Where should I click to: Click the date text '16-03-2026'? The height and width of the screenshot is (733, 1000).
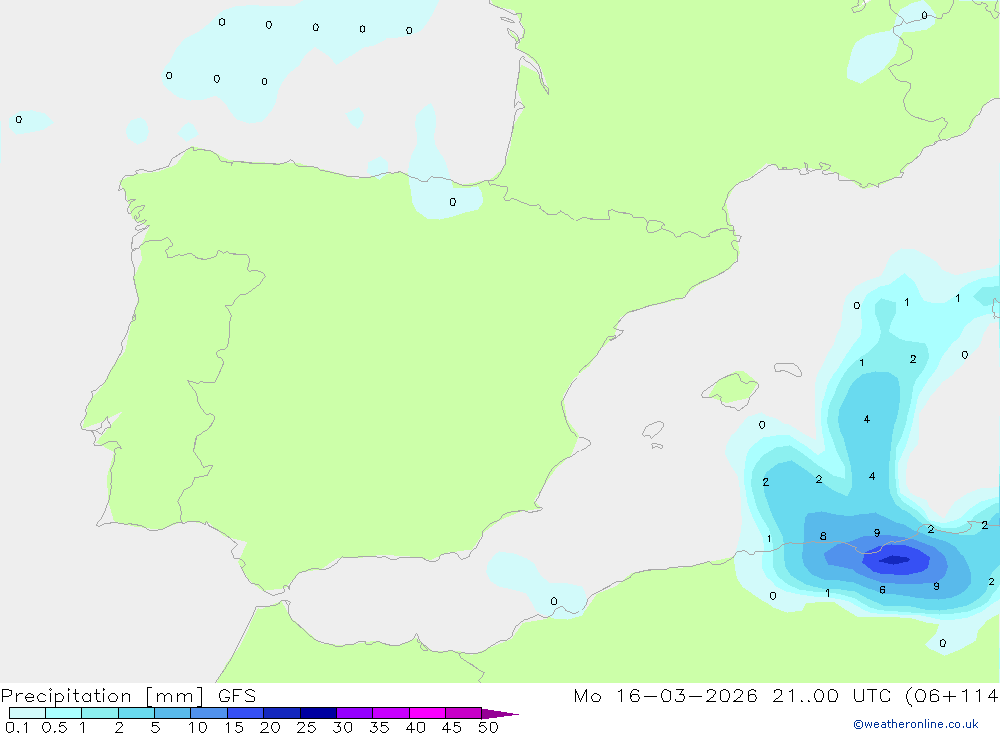pyautogui.click(x=687, y=695)
